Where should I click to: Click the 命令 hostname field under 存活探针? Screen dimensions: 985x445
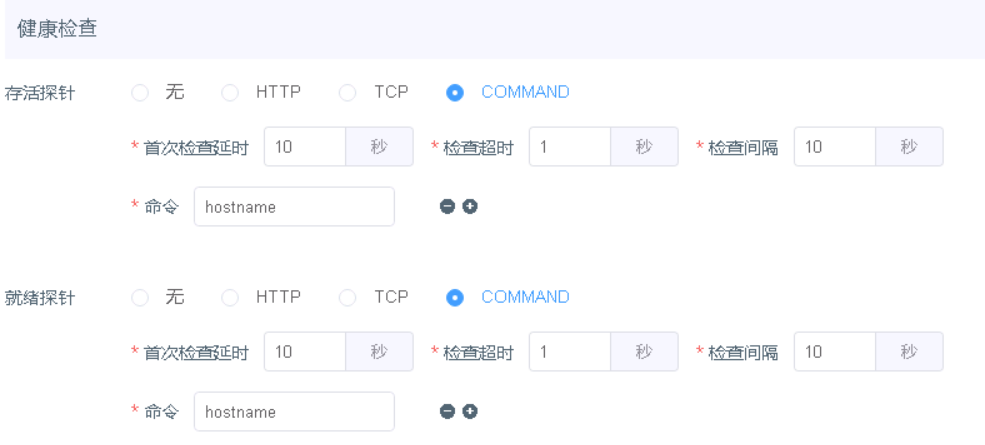(294, 207)
